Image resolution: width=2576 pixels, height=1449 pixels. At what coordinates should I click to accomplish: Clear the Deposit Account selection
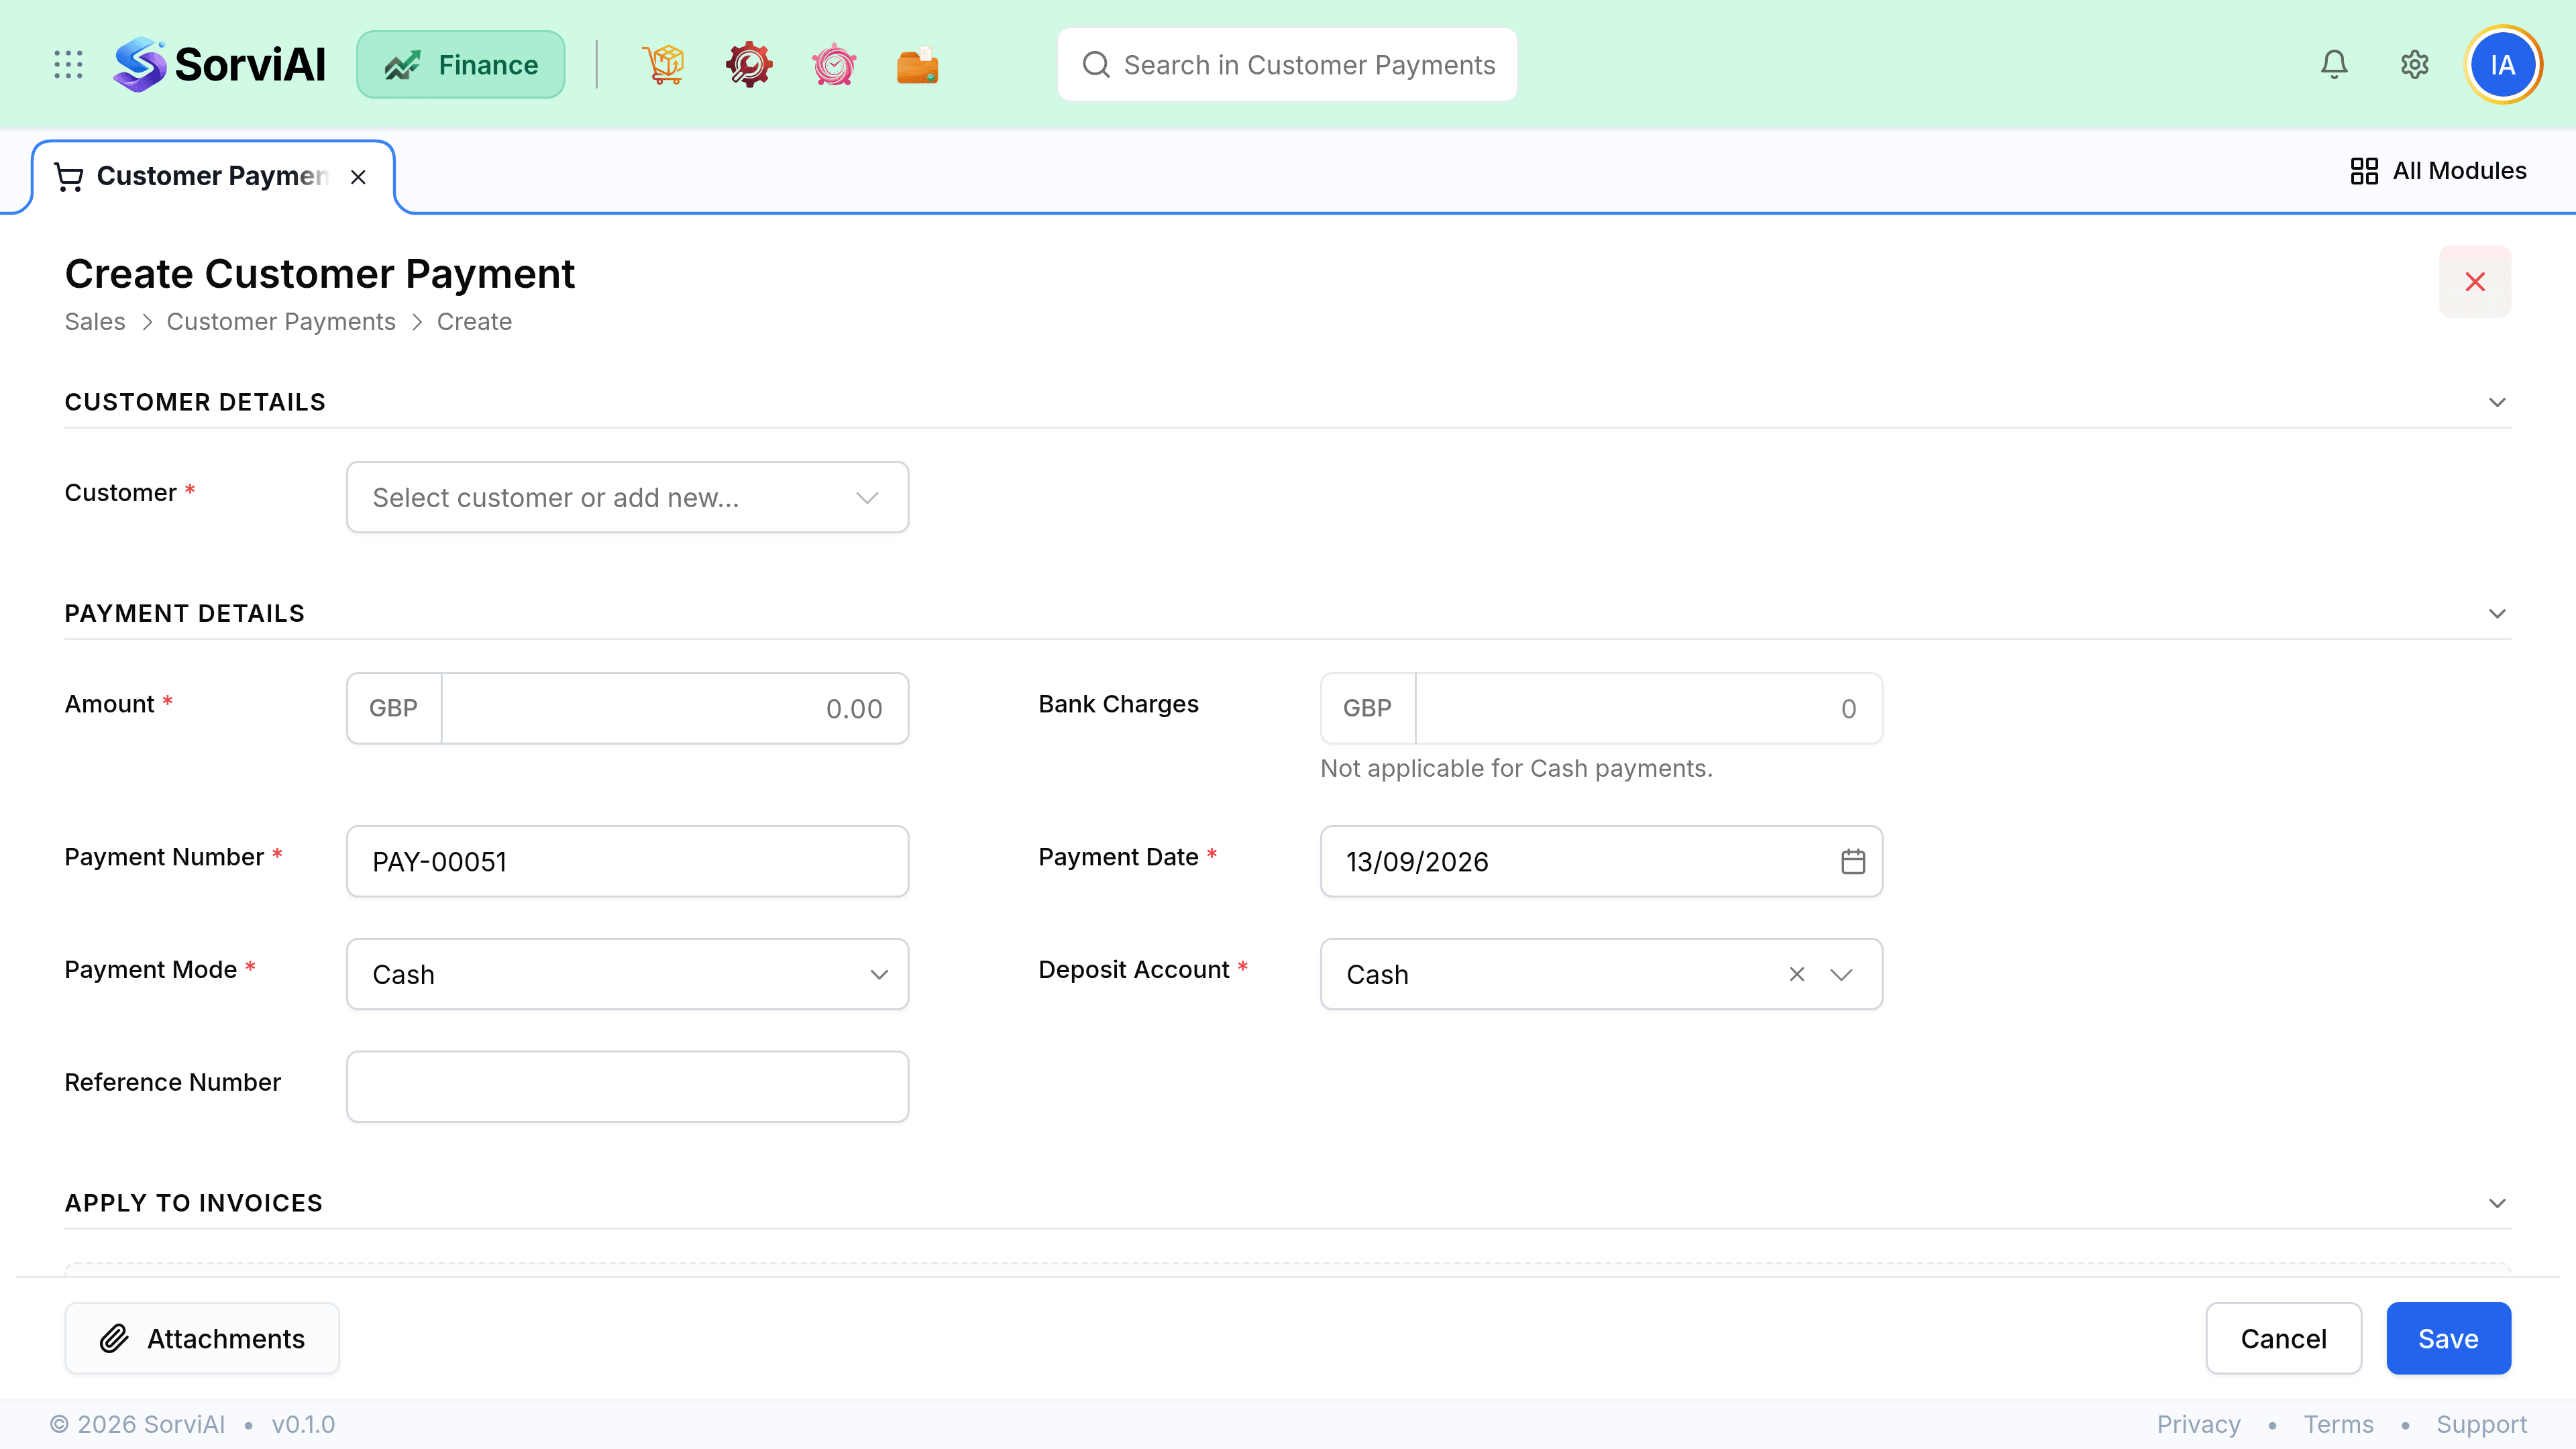[1797, 974]
